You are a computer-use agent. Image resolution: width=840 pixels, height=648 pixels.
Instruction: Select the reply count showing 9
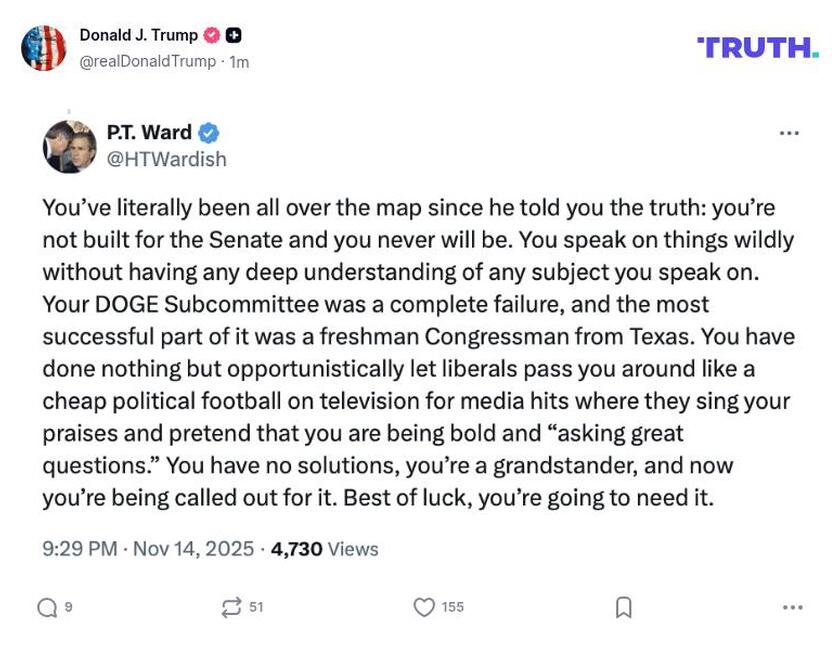(66, 604)
